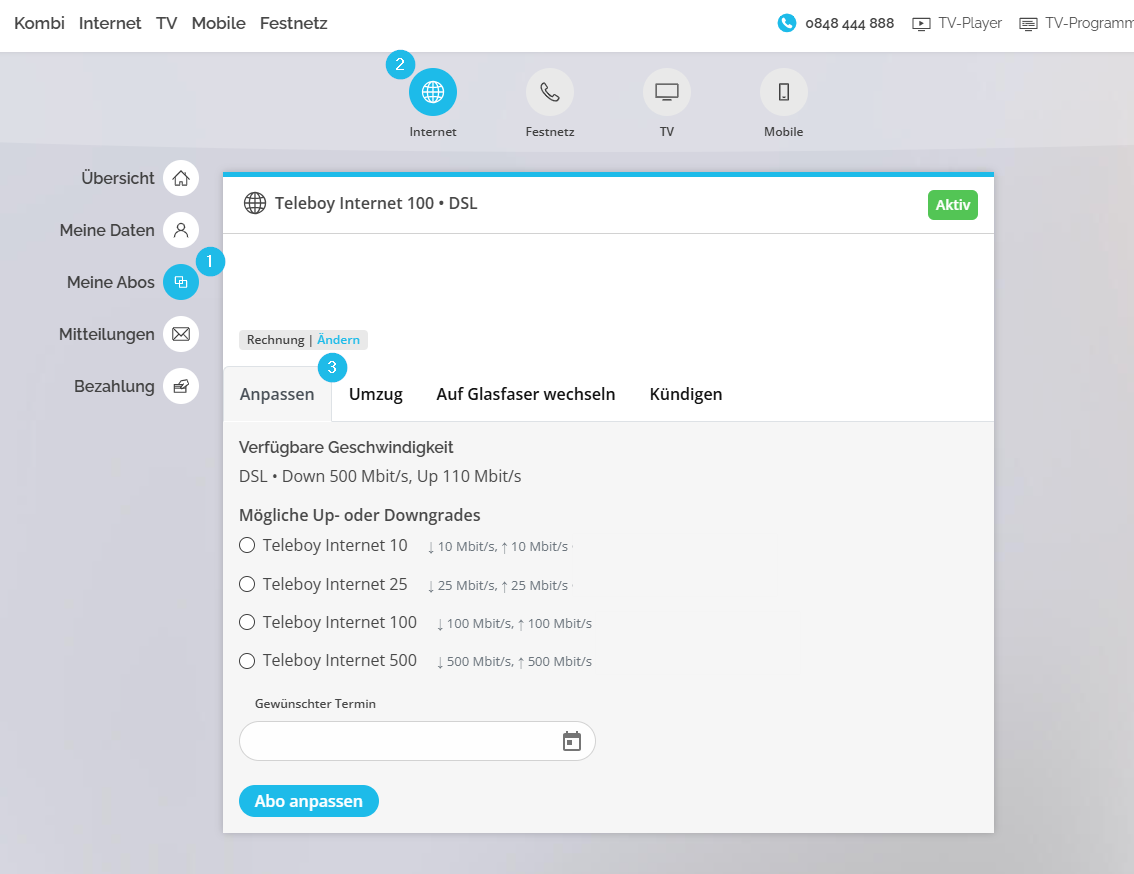
Task: Open the TV menu in top navigation
Action: tap(166, 23)
